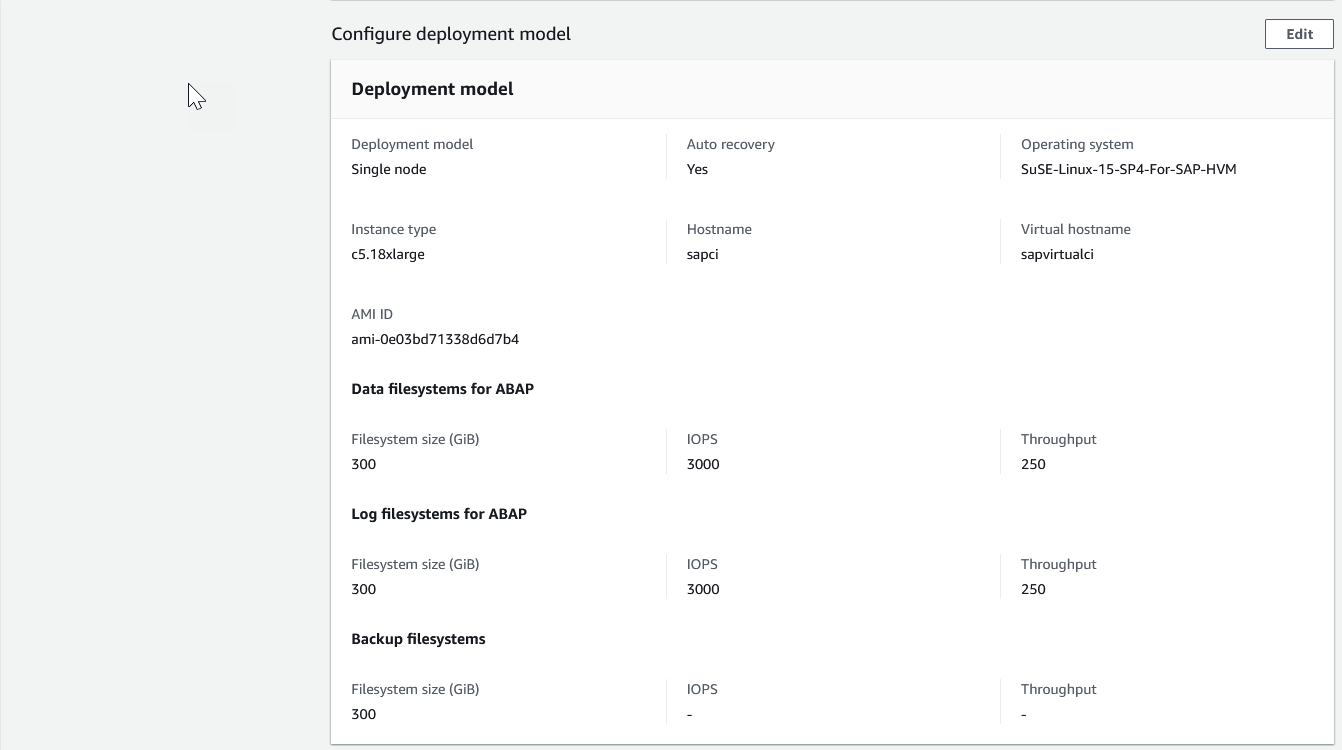The height and width of the screenshot is (750, 1342).
Task: Click the Edit button for deployment model
Action: click(1298, 34)
